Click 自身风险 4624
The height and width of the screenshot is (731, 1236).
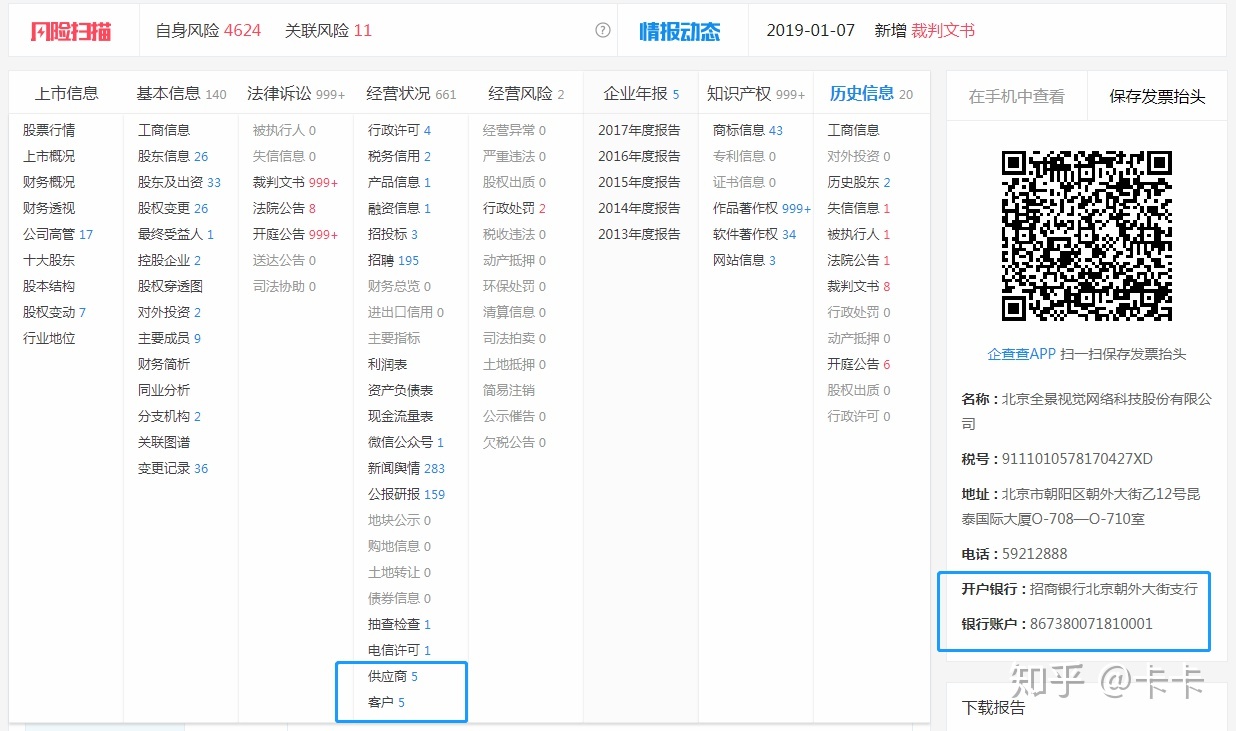(208, 30)
